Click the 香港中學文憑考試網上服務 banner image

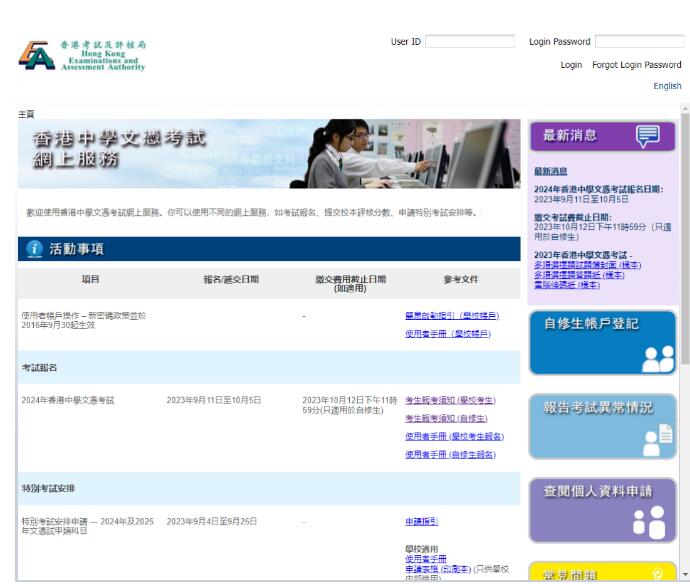pyautogui.click(x=269, y=154)
